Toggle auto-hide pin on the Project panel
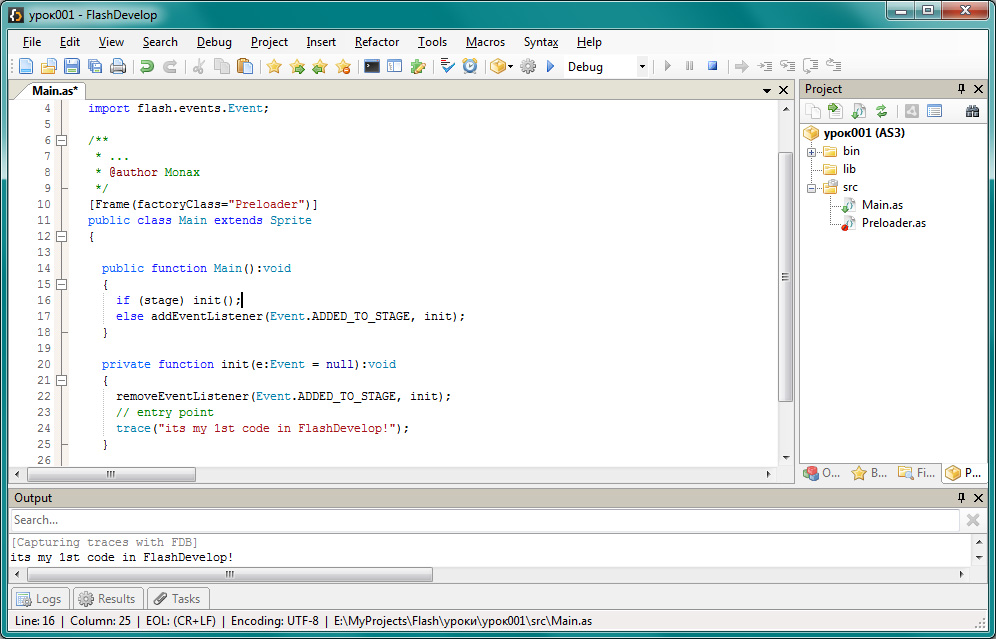This screenshot has height=639, width=996. pos(962,89)
